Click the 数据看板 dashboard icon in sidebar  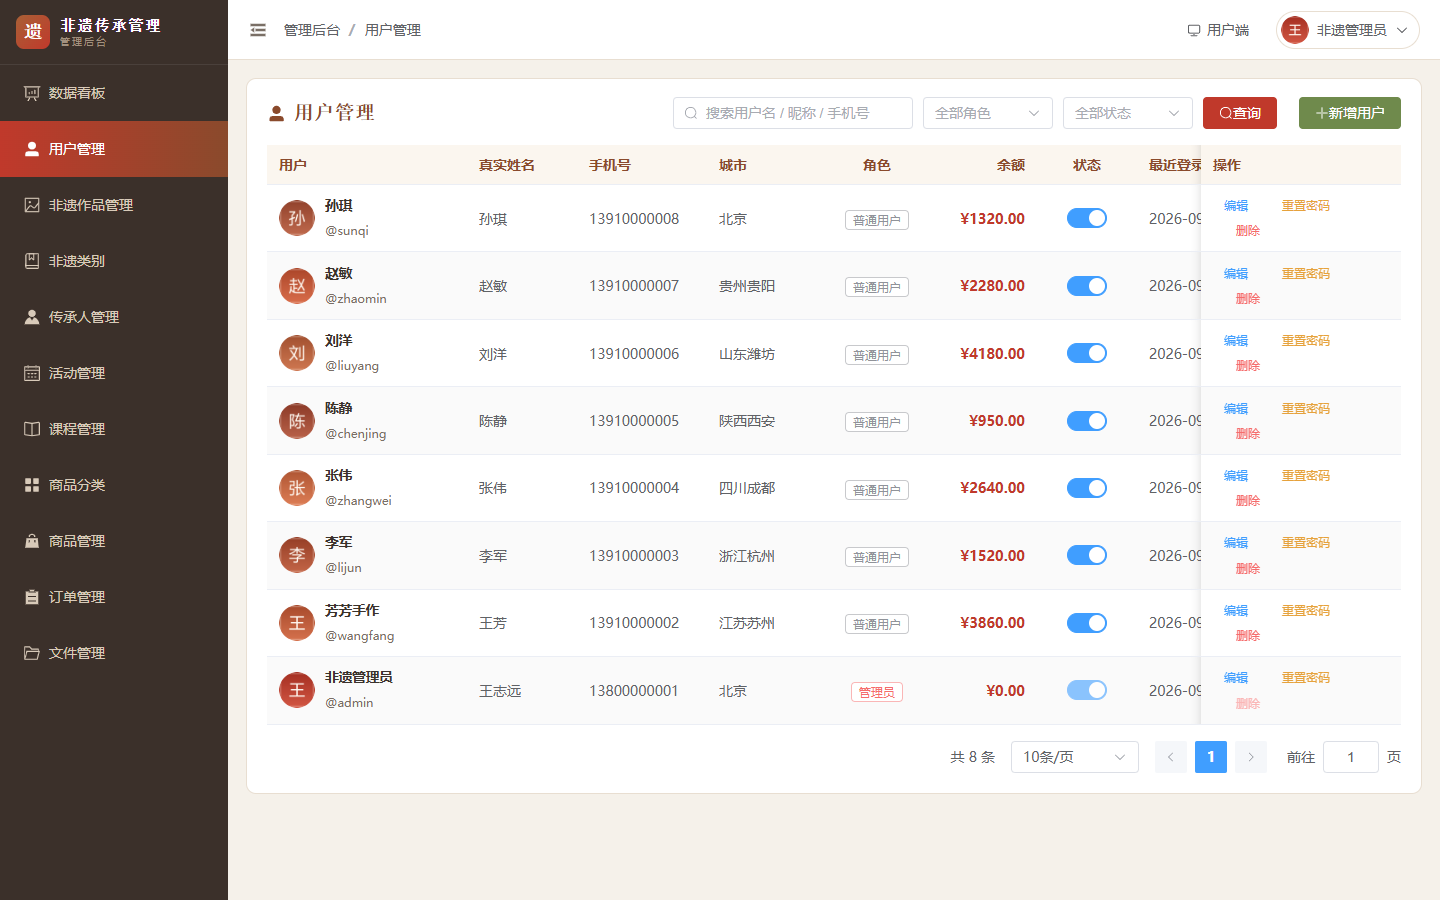pyautogui.click(x=32, y=93)
